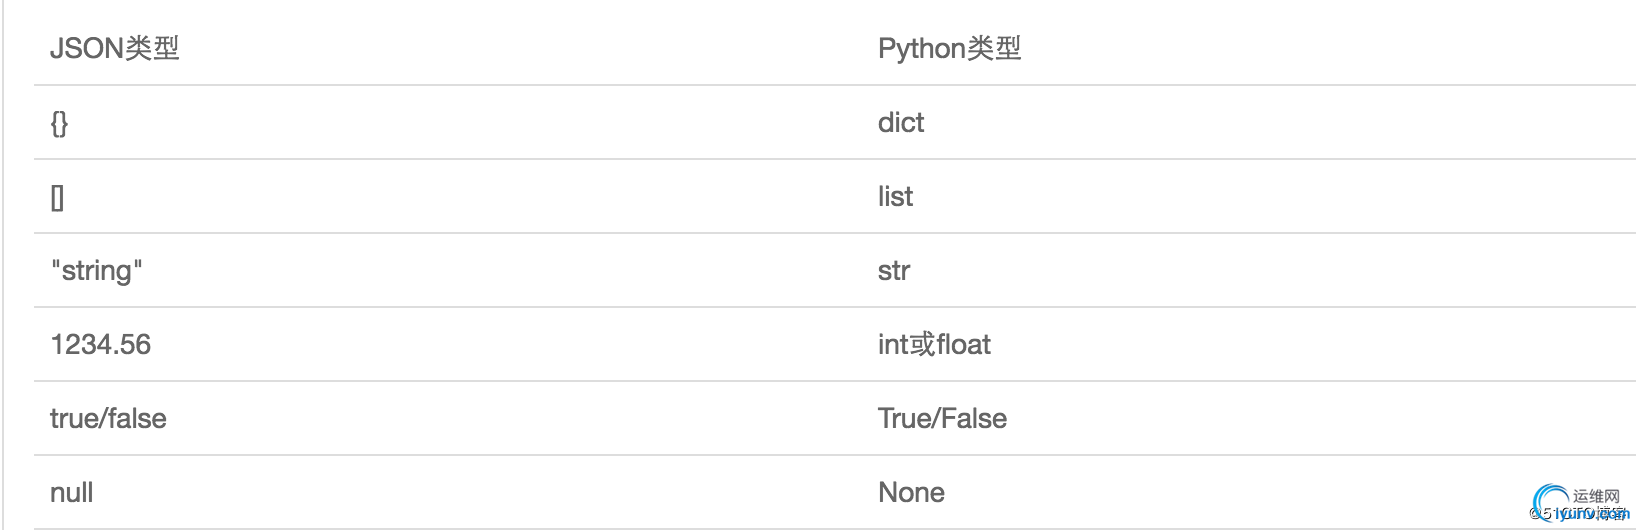Select the true/false cell

[108, 418]
